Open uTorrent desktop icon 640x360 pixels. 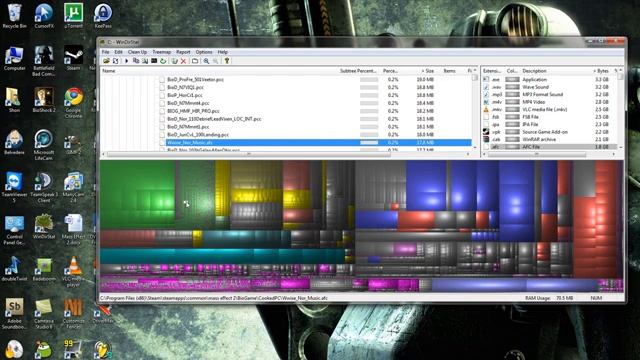click(x=73, y=16)
